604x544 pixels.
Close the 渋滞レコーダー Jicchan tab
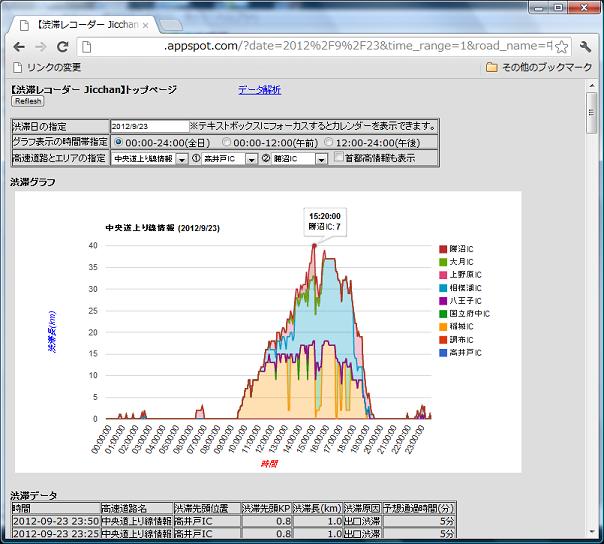145,25
